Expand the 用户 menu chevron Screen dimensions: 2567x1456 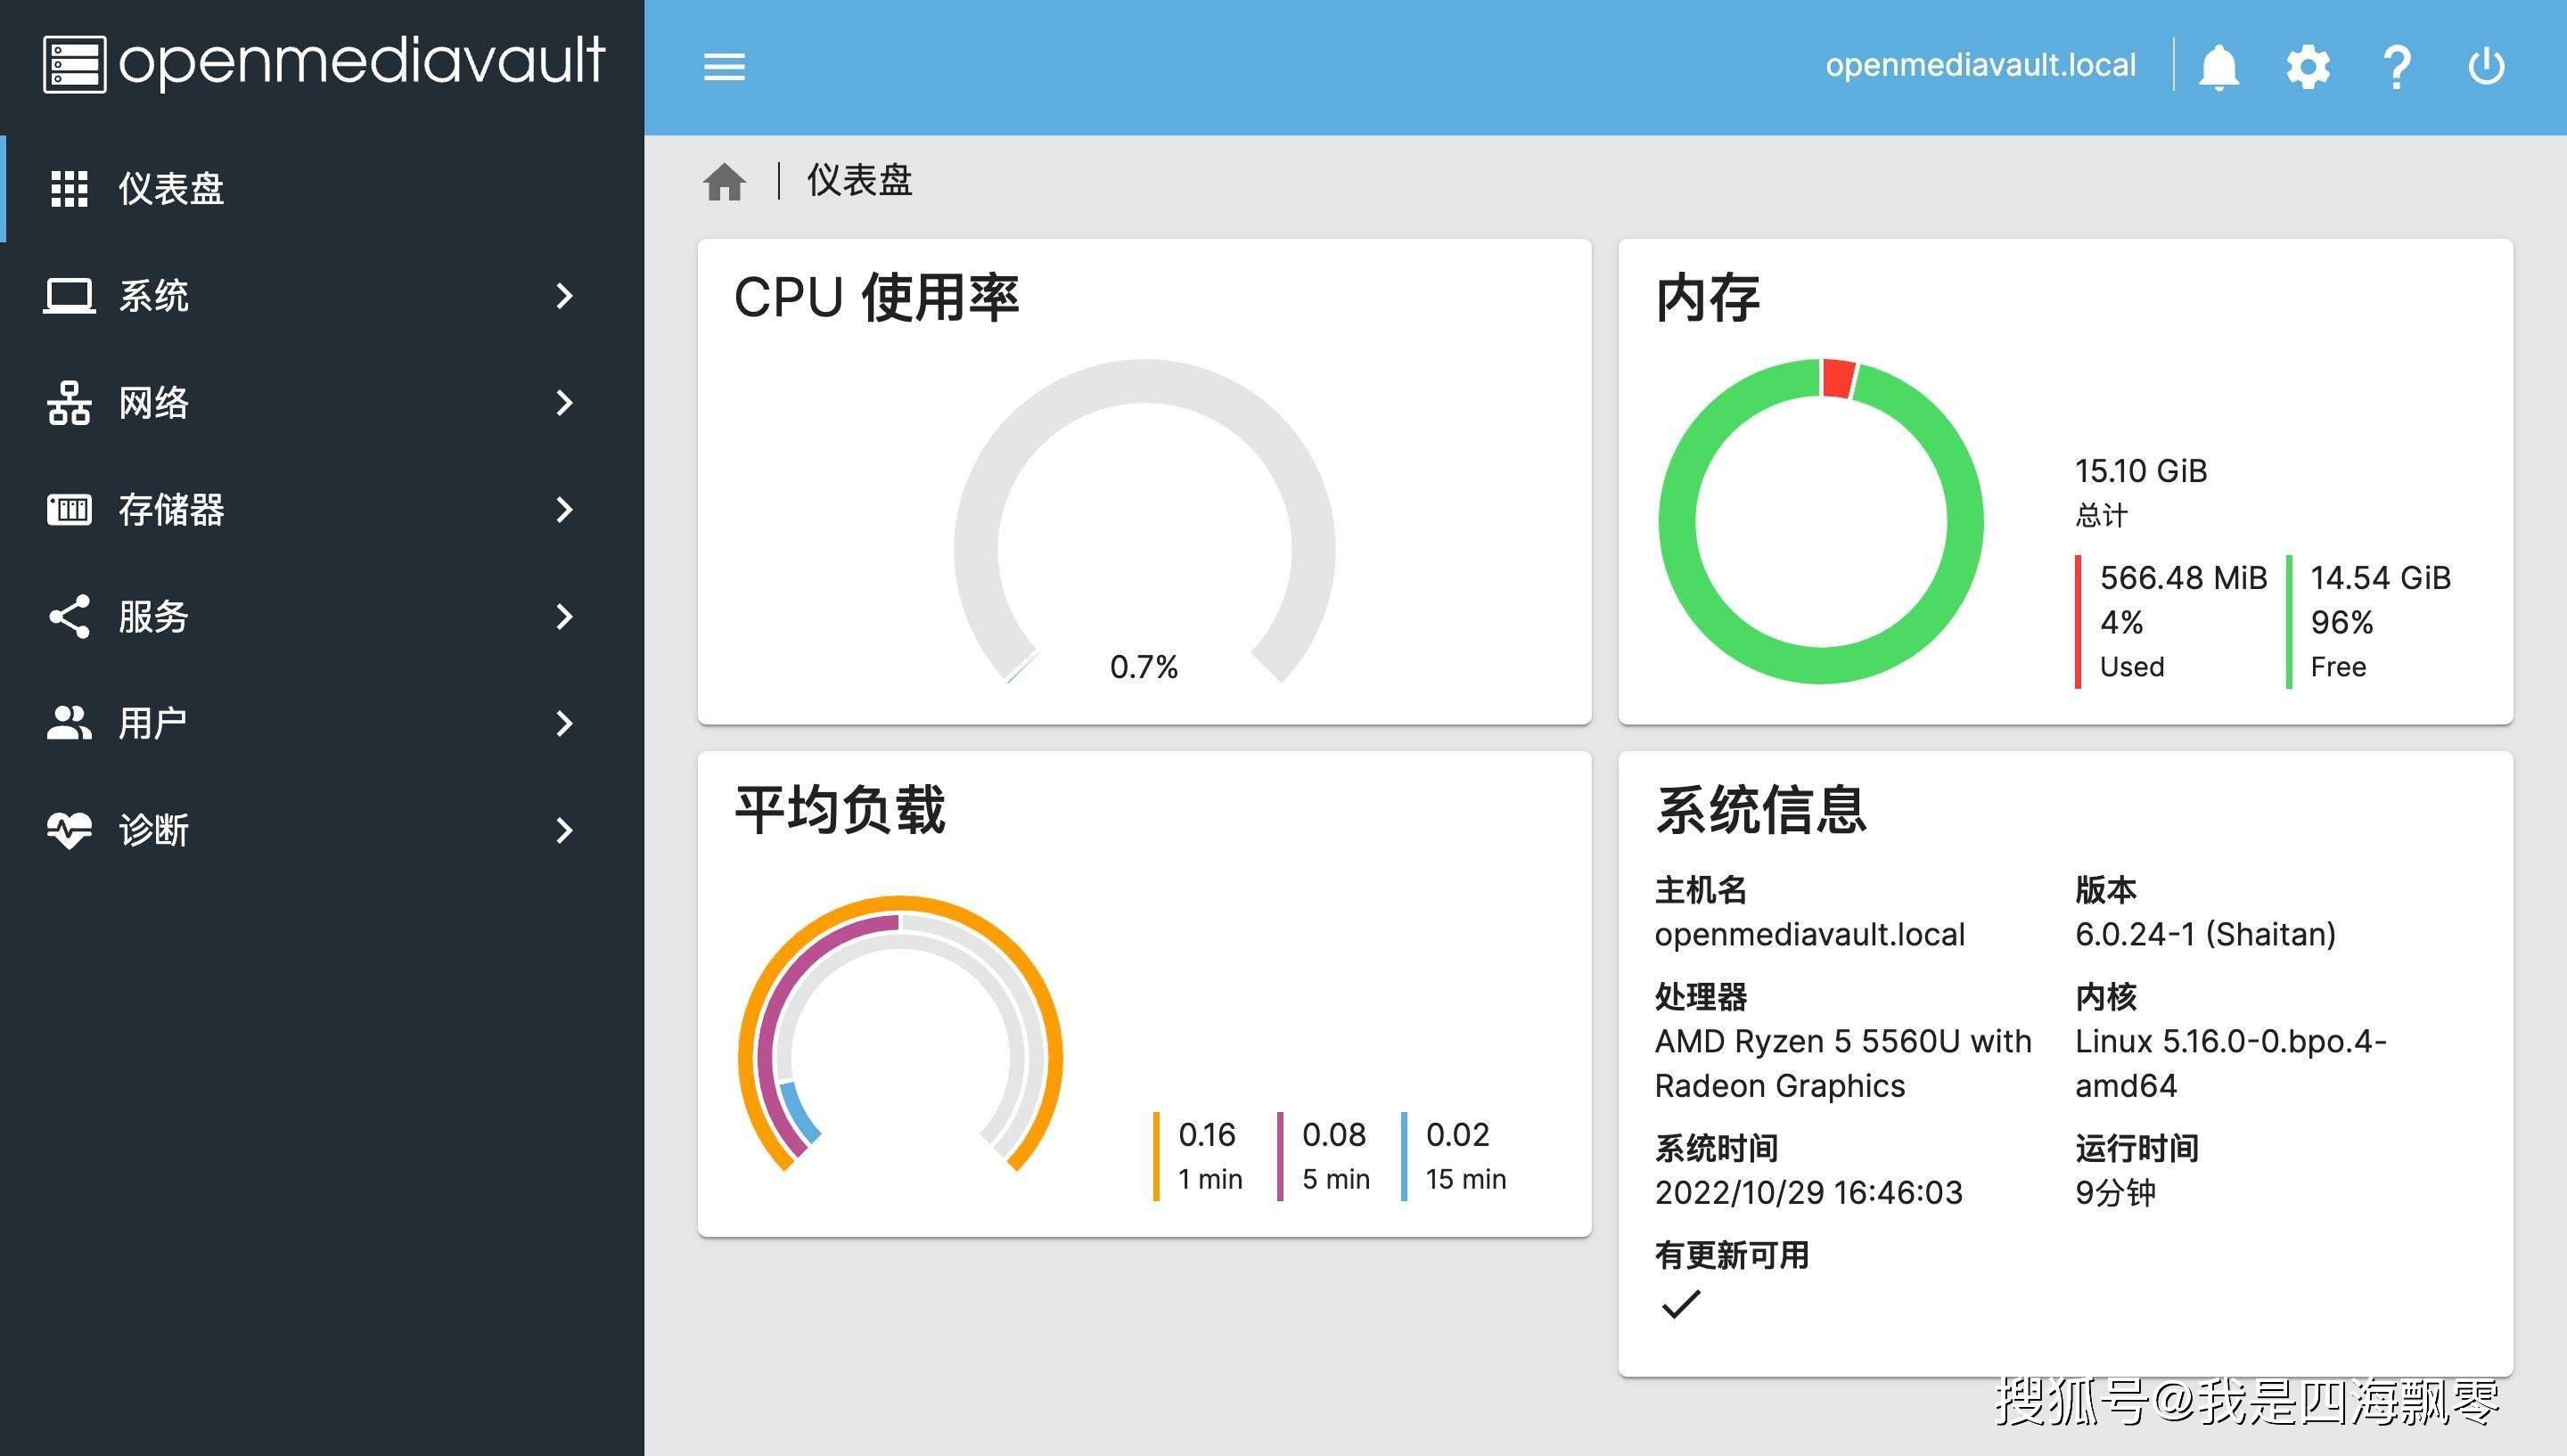(x=565, y=724)
